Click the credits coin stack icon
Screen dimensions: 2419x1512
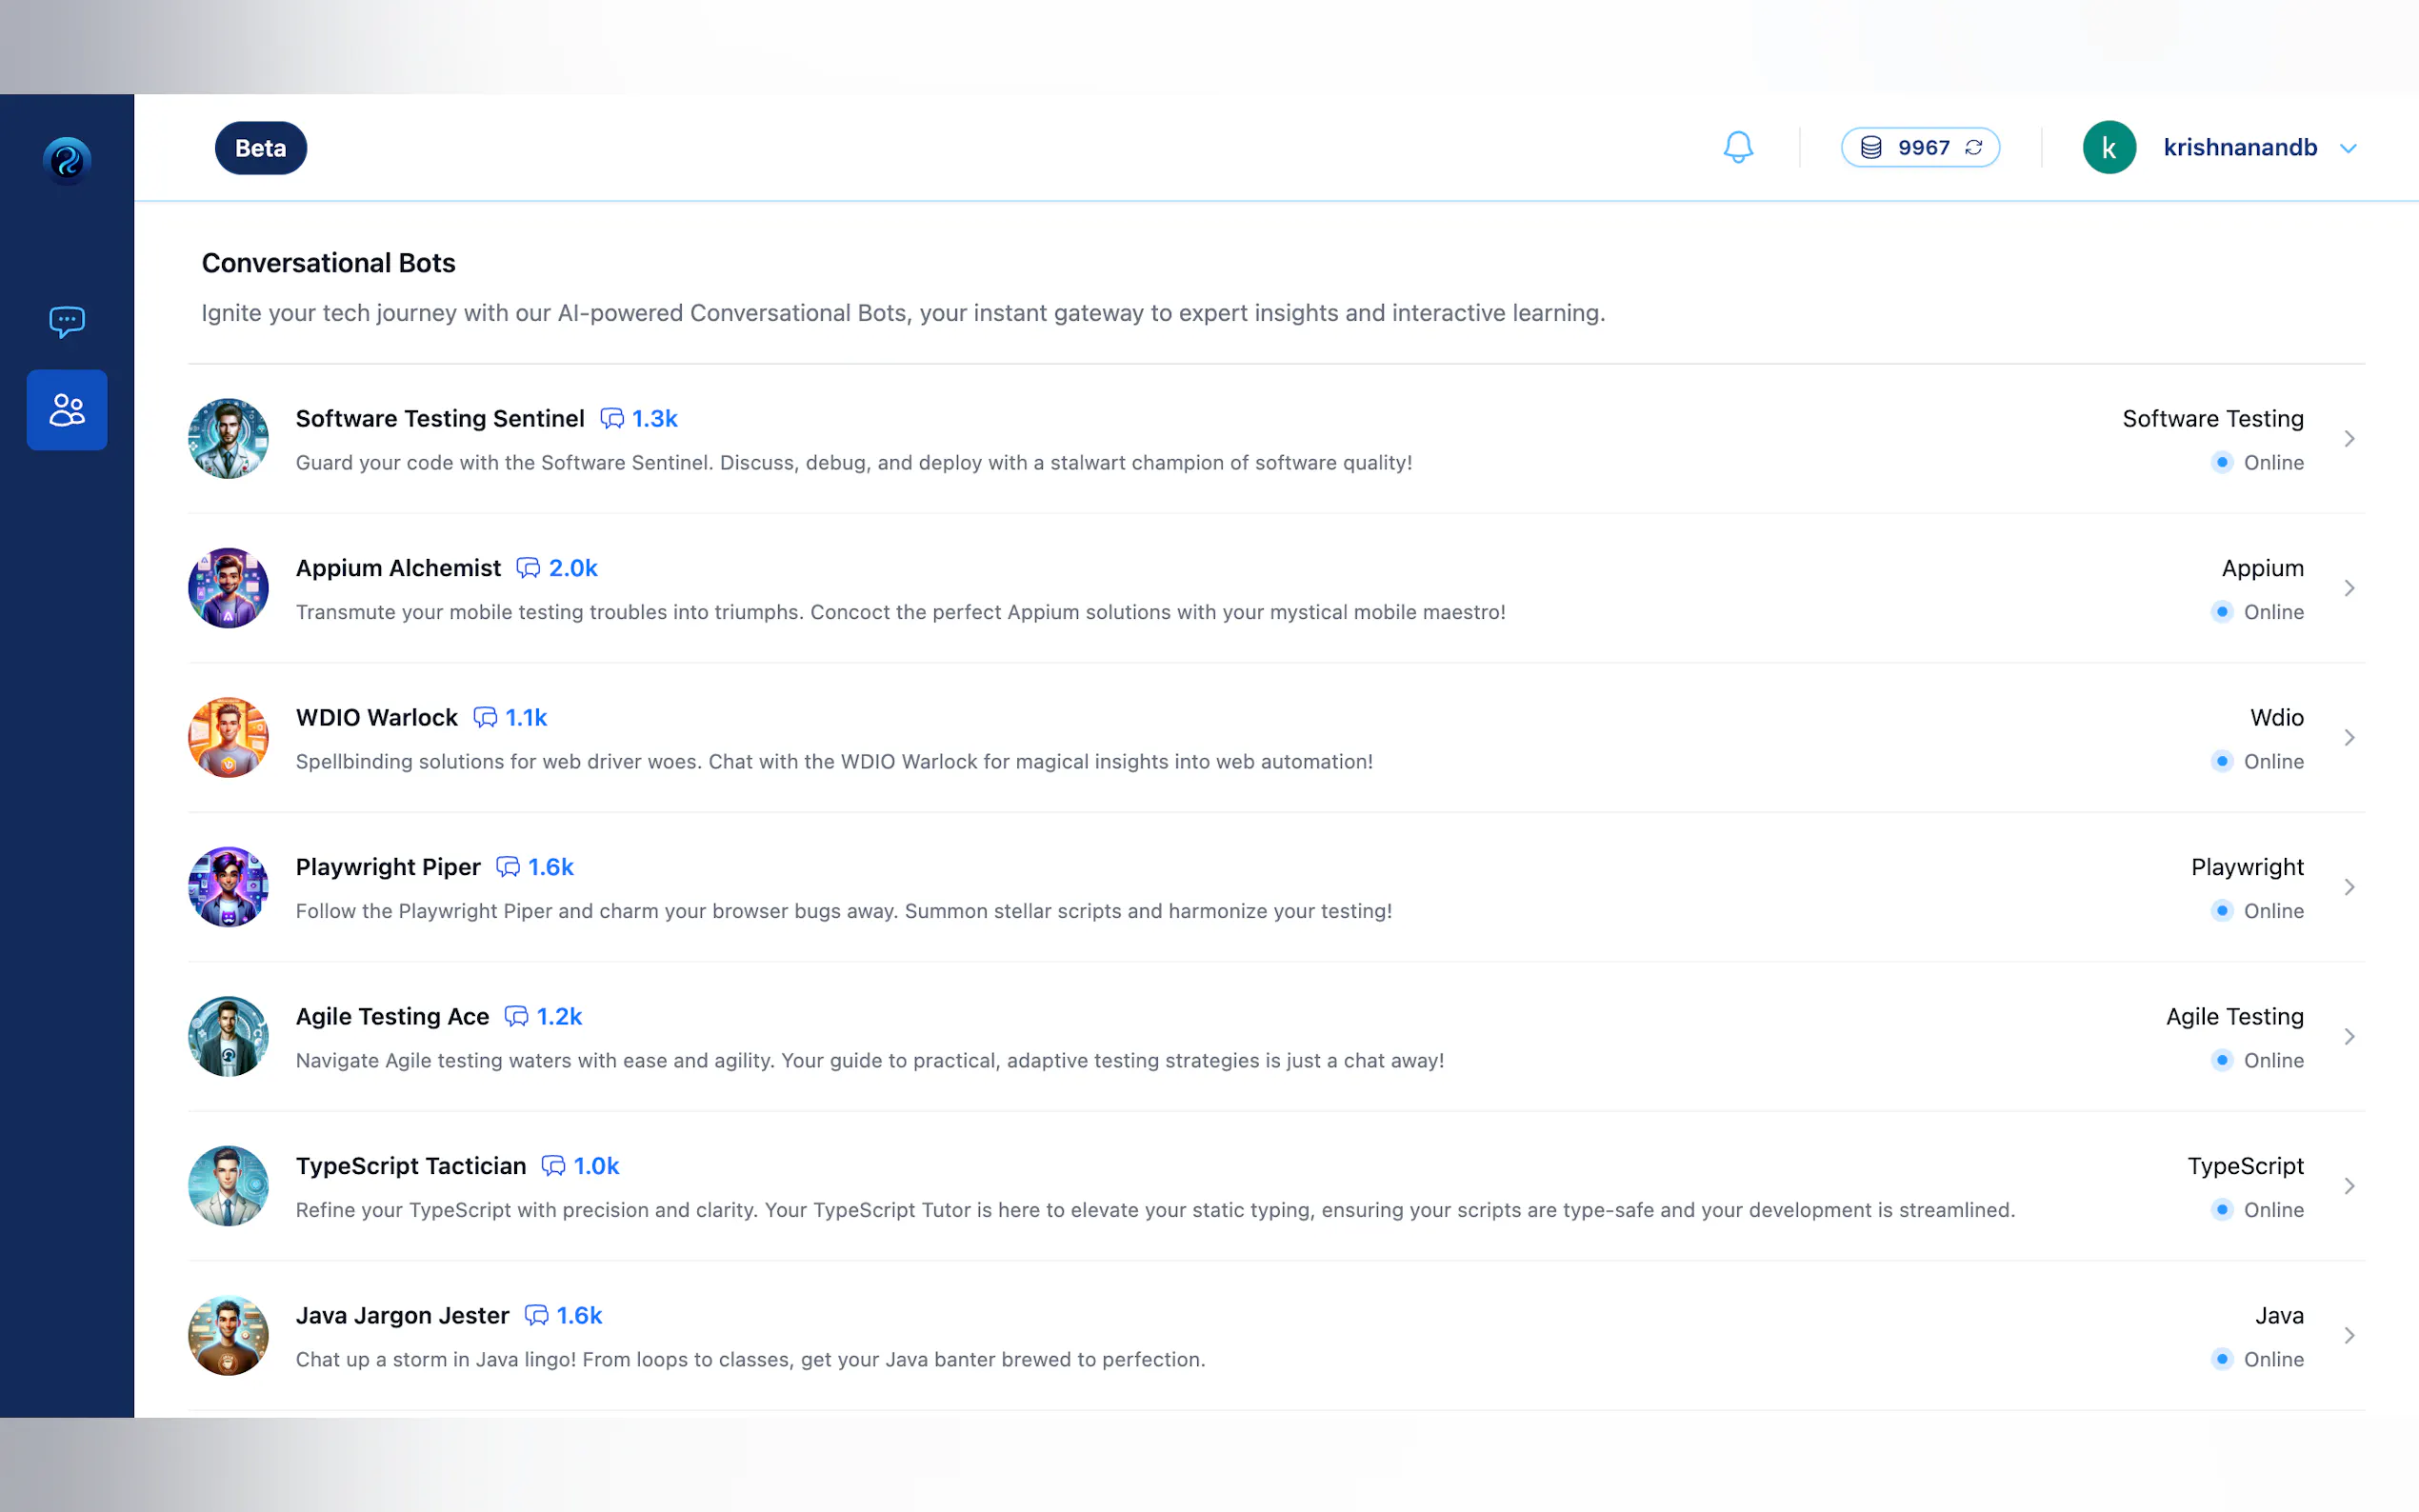1871,147
